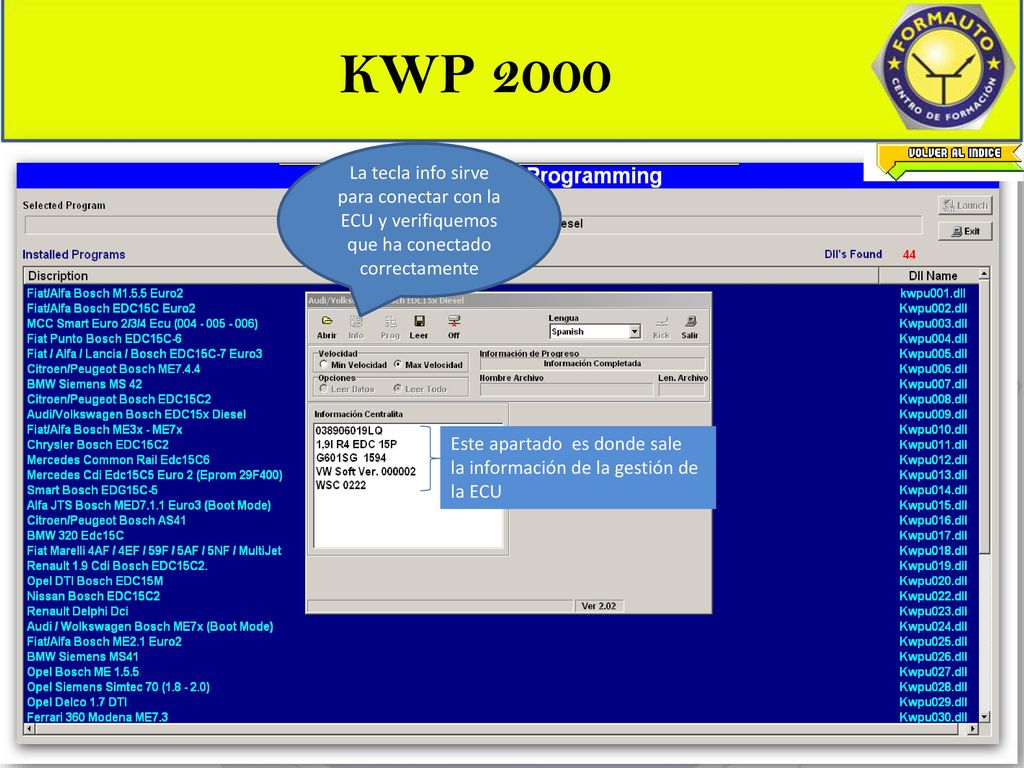Select Renault 1.9 Cdi Bosch EDC15C2
The height and width of the screenshot is (768, 1024).
117,566
